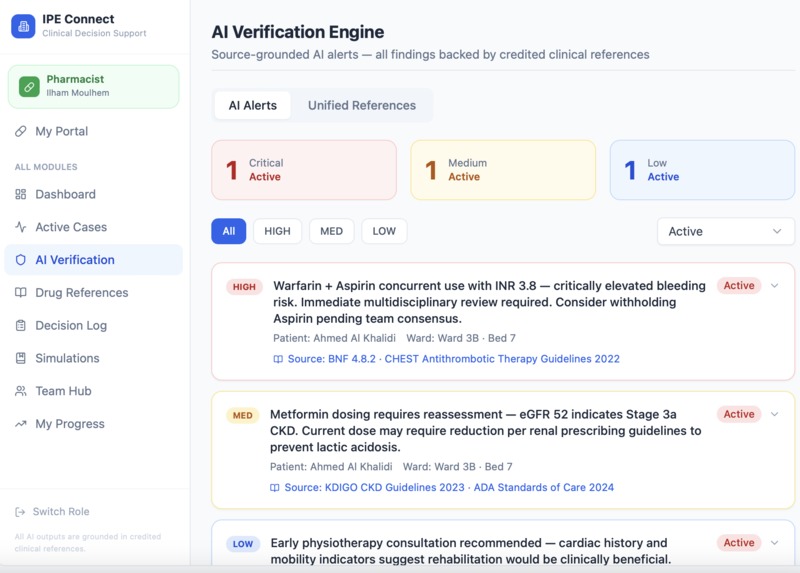Image resolution: width=800 pixels, height=573 pixels.
Task: Click the ALL MODULES section label
Action: click(46, 167)
